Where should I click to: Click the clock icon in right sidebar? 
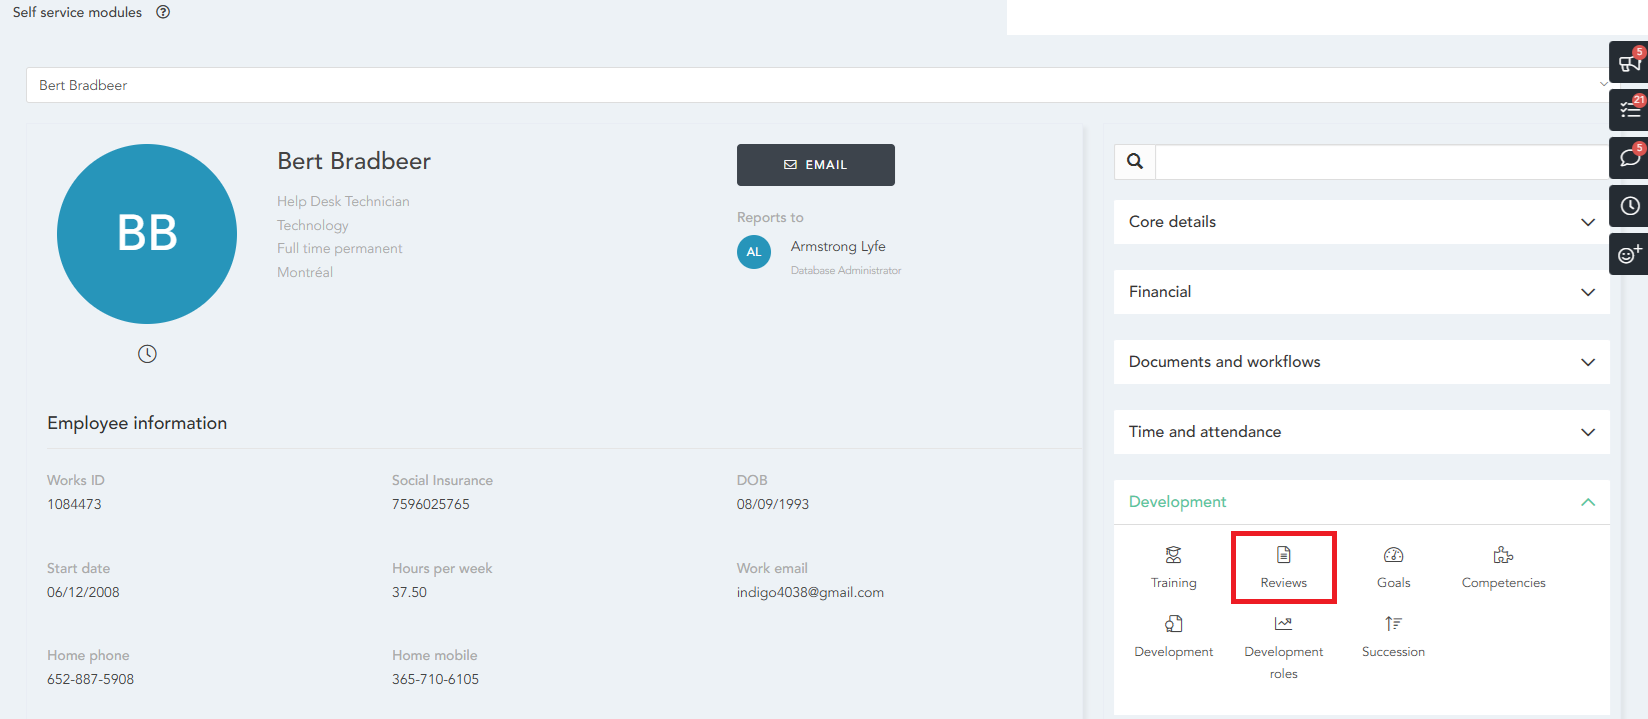pos(1629,206)
